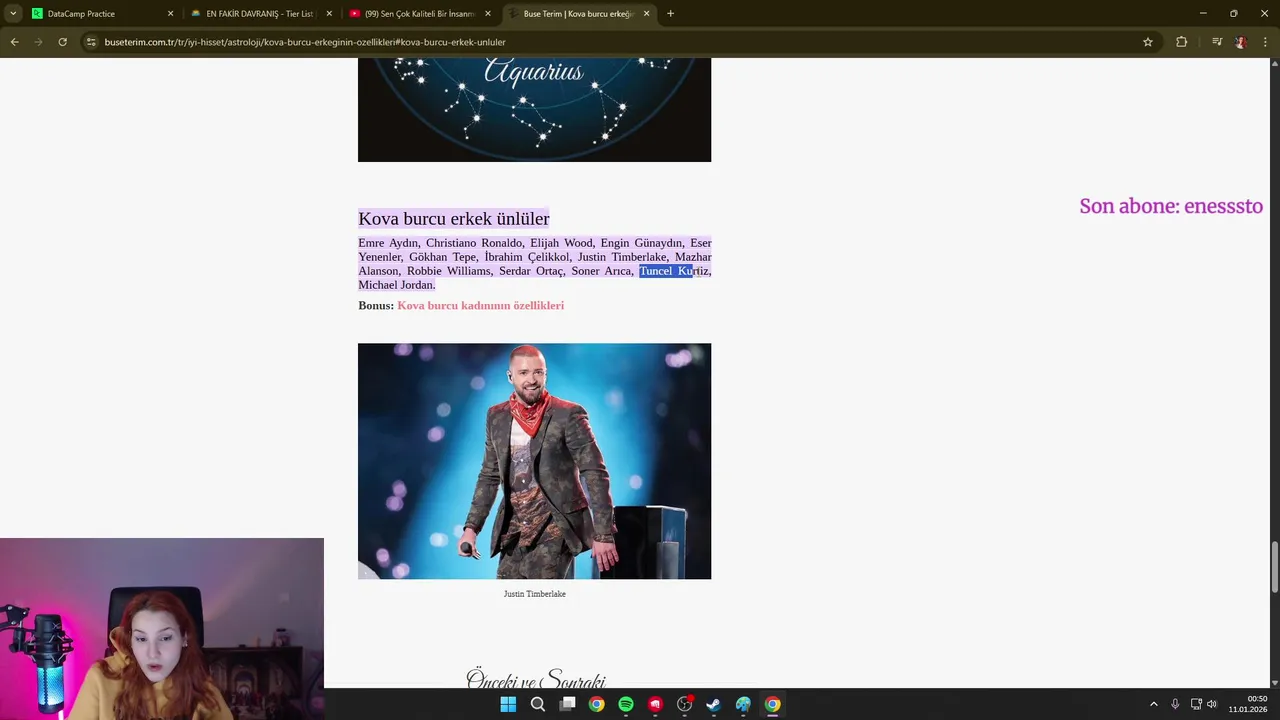
Task: Select the Buse Terim Kova burcu tab
Action: 578,14
